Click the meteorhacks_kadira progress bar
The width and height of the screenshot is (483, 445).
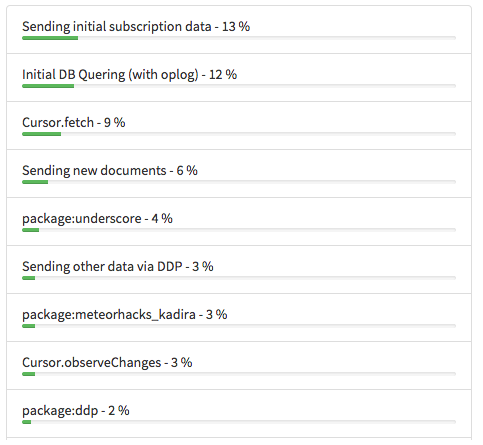coord(239,326)
